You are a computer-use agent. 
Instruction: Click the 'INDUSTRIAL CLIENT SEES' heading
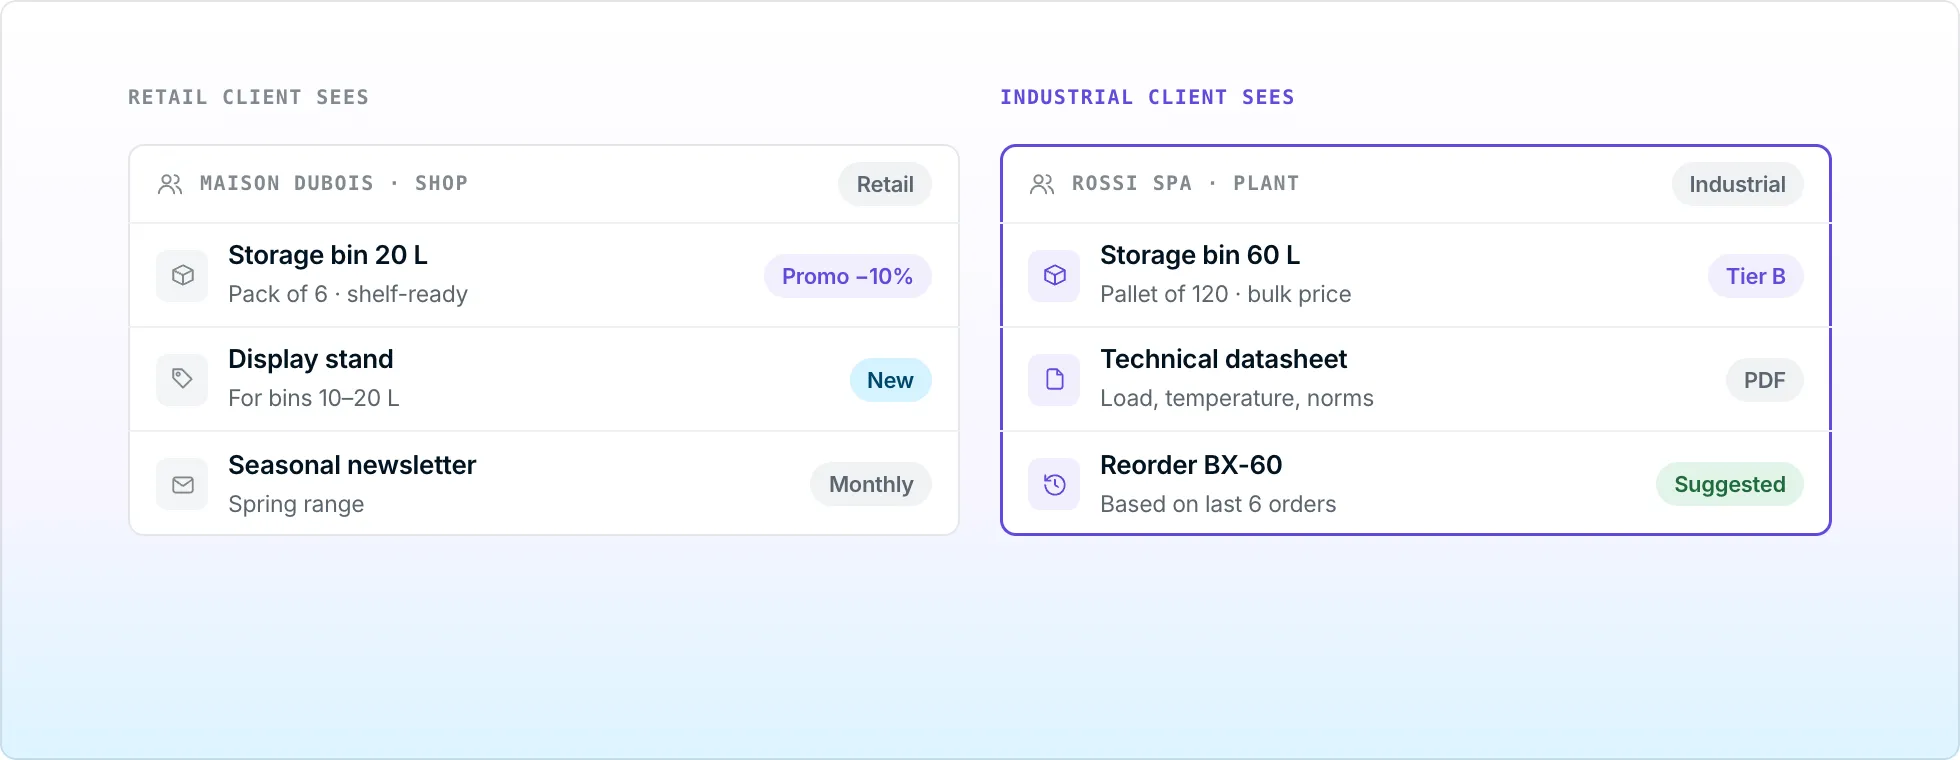tap(1148, 97)
